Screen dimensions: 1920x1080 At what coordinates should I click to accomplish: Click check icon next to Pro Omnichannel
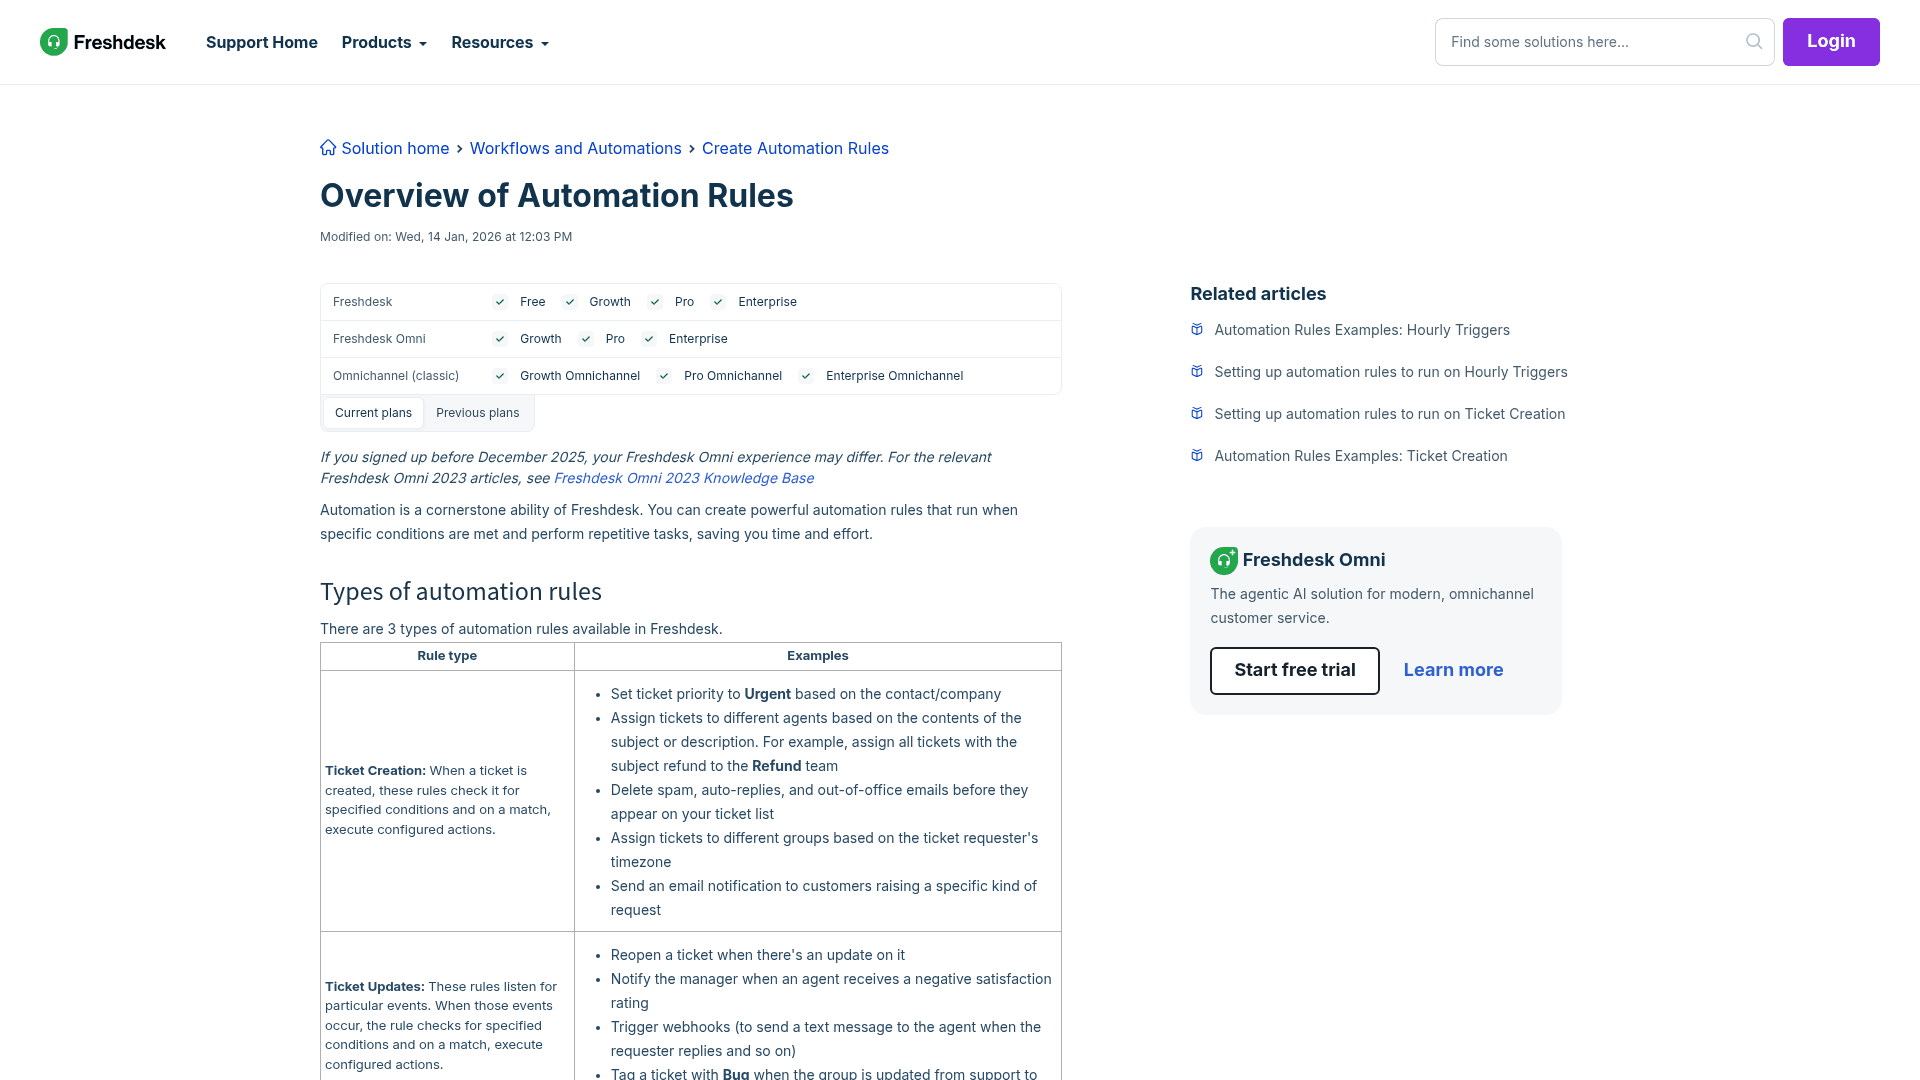click(664, 376)
